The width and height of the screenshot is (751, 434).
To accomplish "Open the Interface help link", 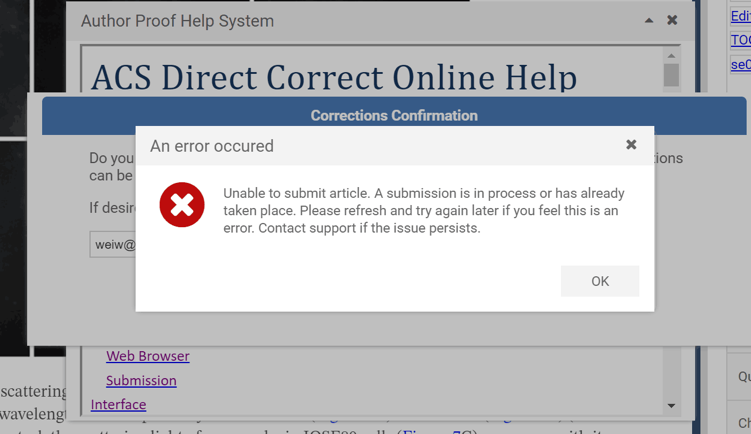I will (x=118, y=404).
